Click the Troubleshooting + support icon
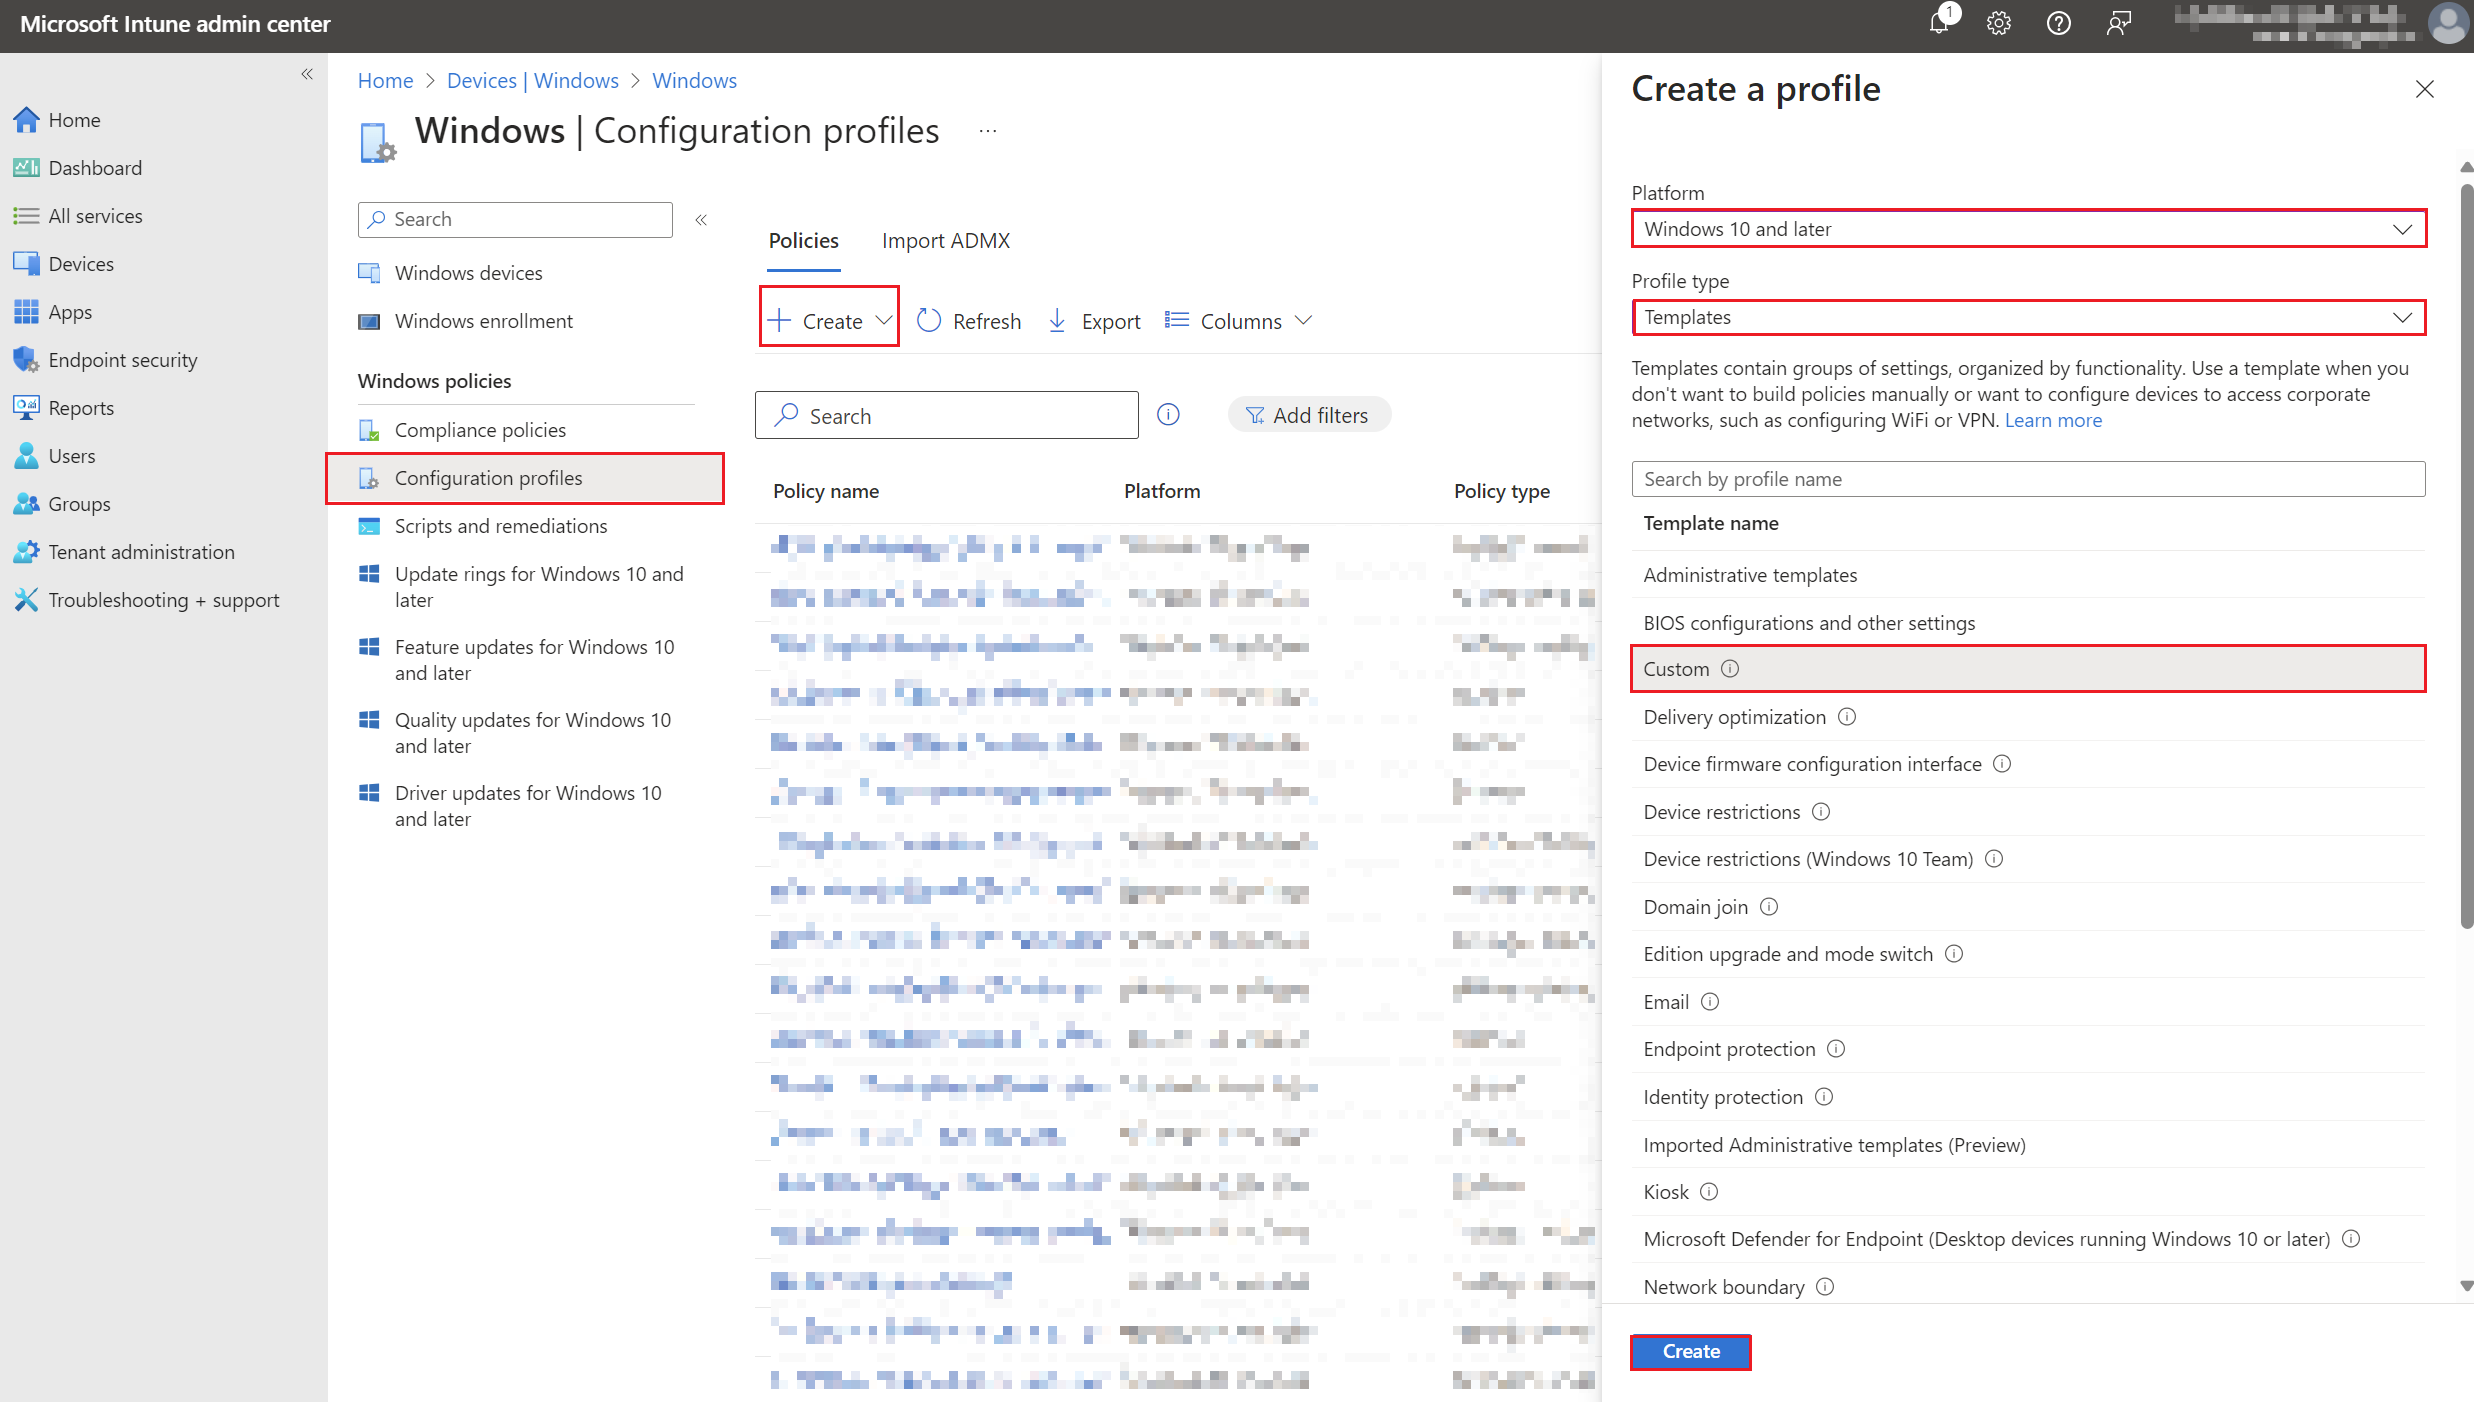Image resolution: width=2474 pixels, height=1402 pixels. 26,600
